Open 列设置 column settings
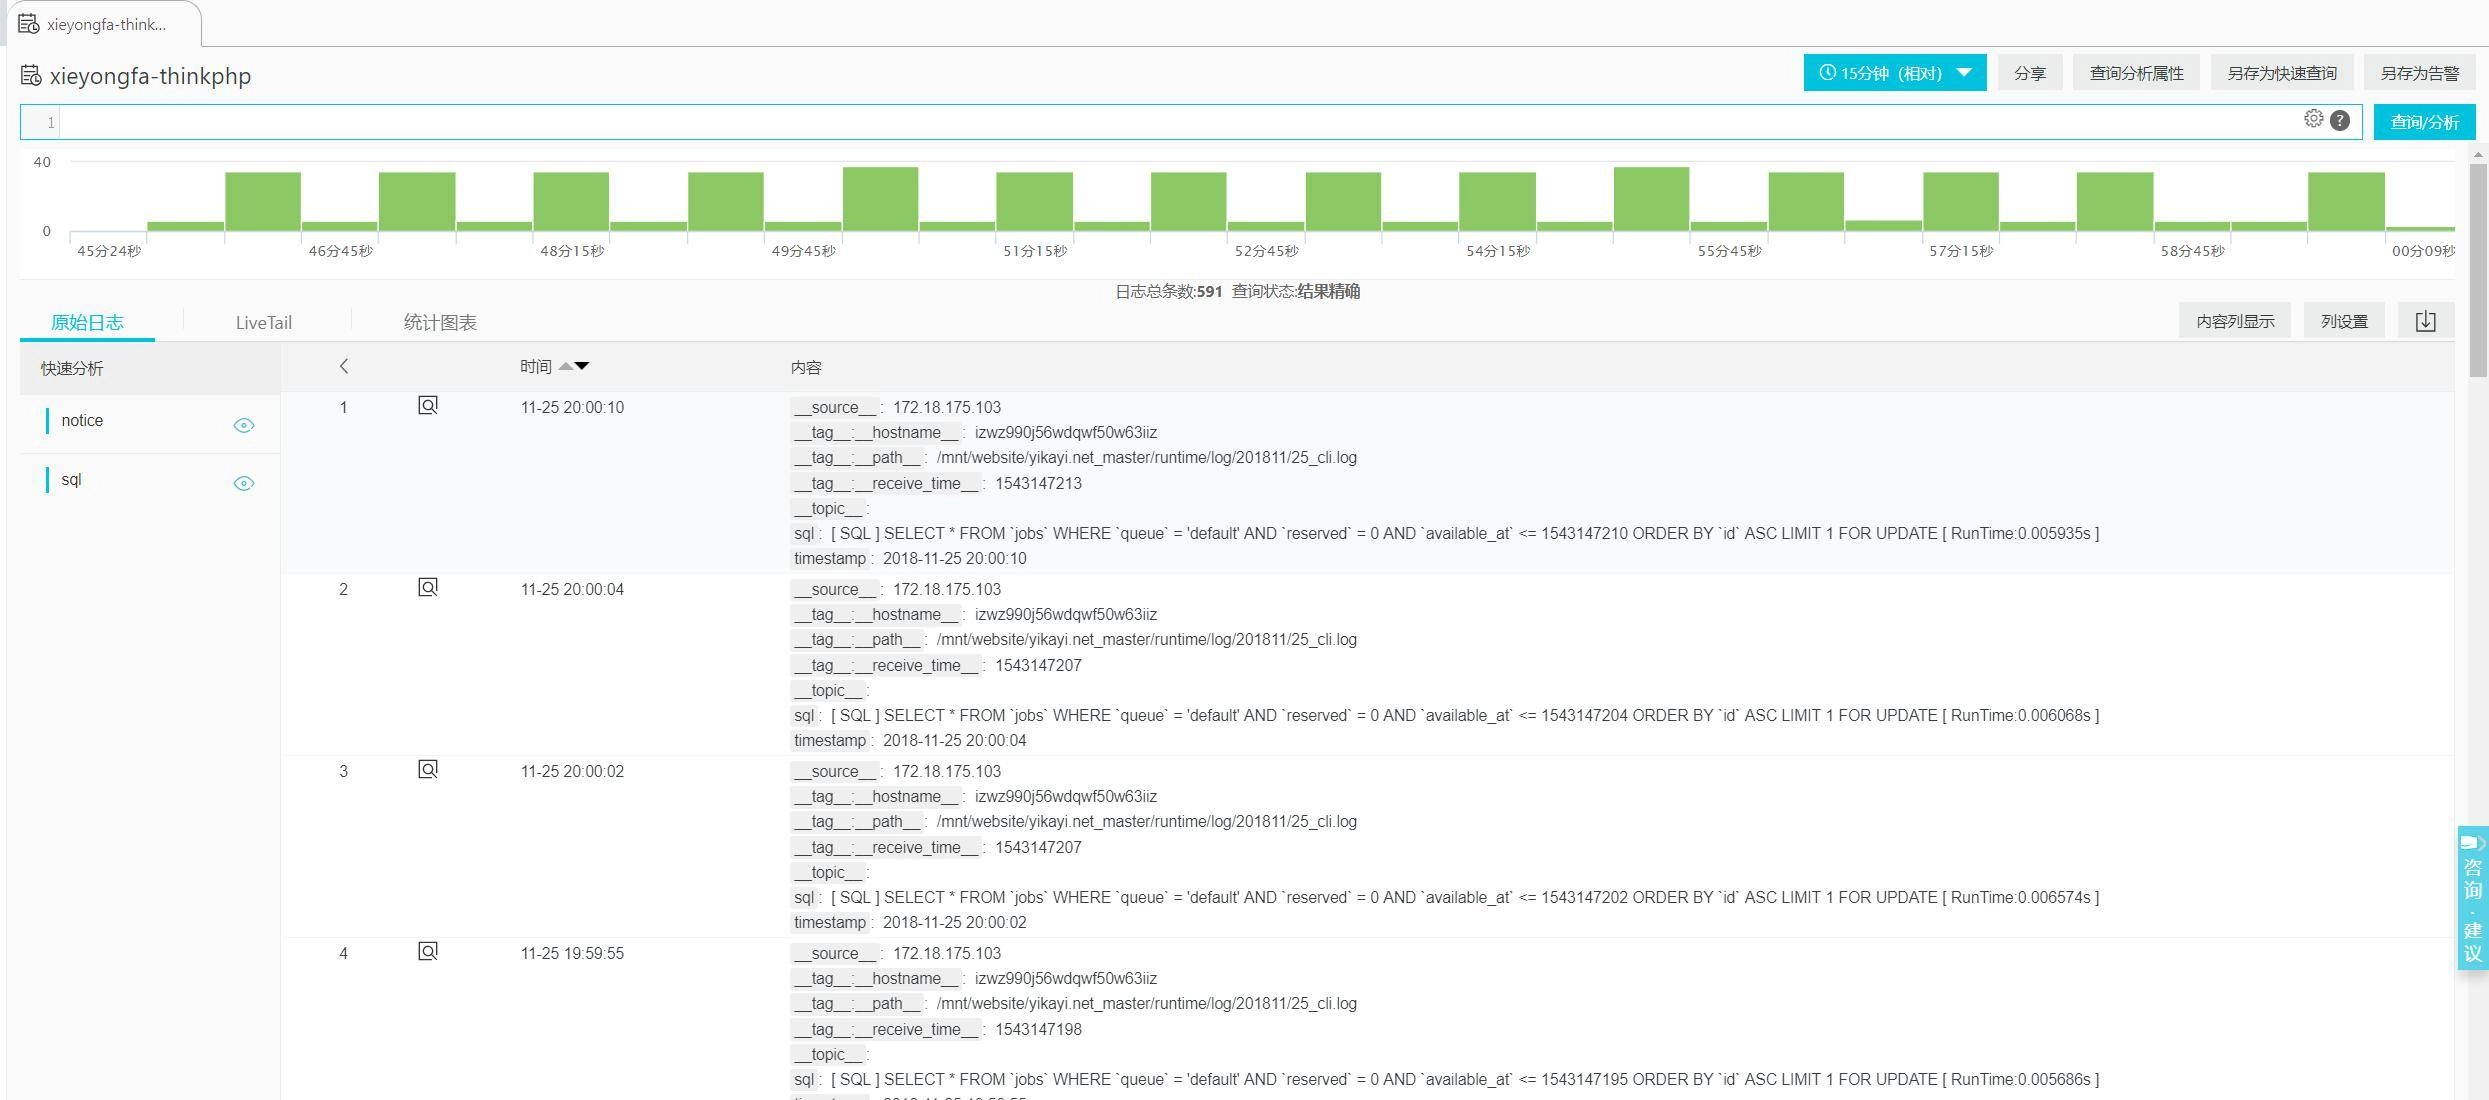 2344,321
